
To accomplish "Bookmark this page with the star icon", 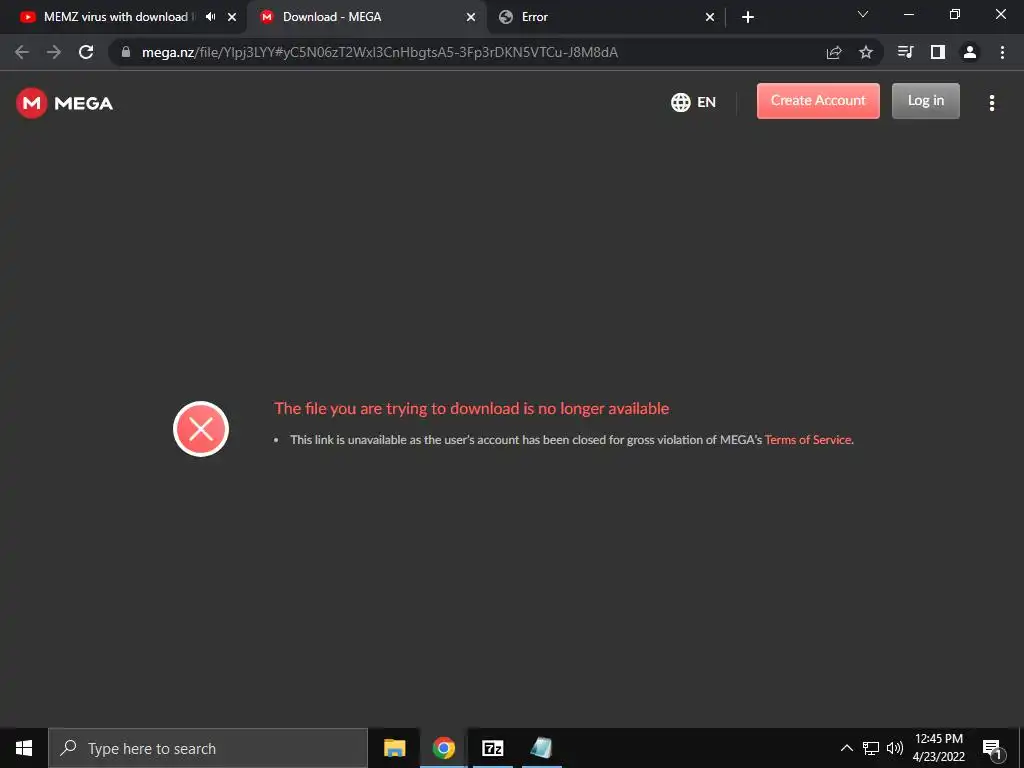I will point(866,52).
